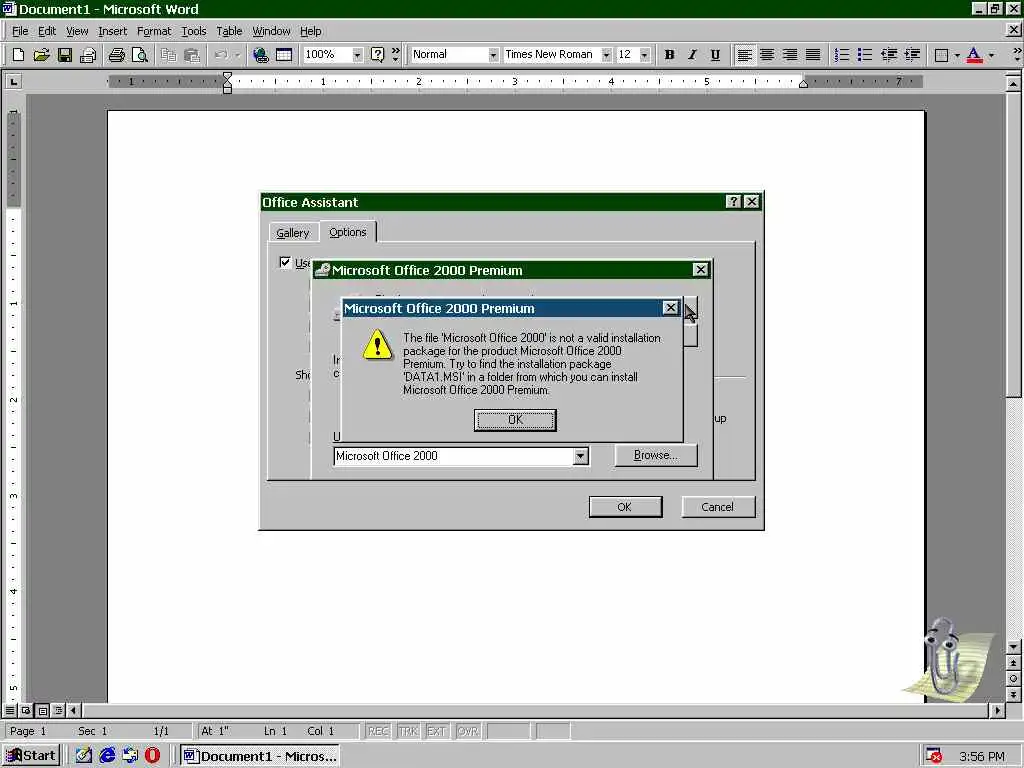Open the font size 12 dropdown
This screenshot has height=768, width=1024.
[x=645, y=55]
